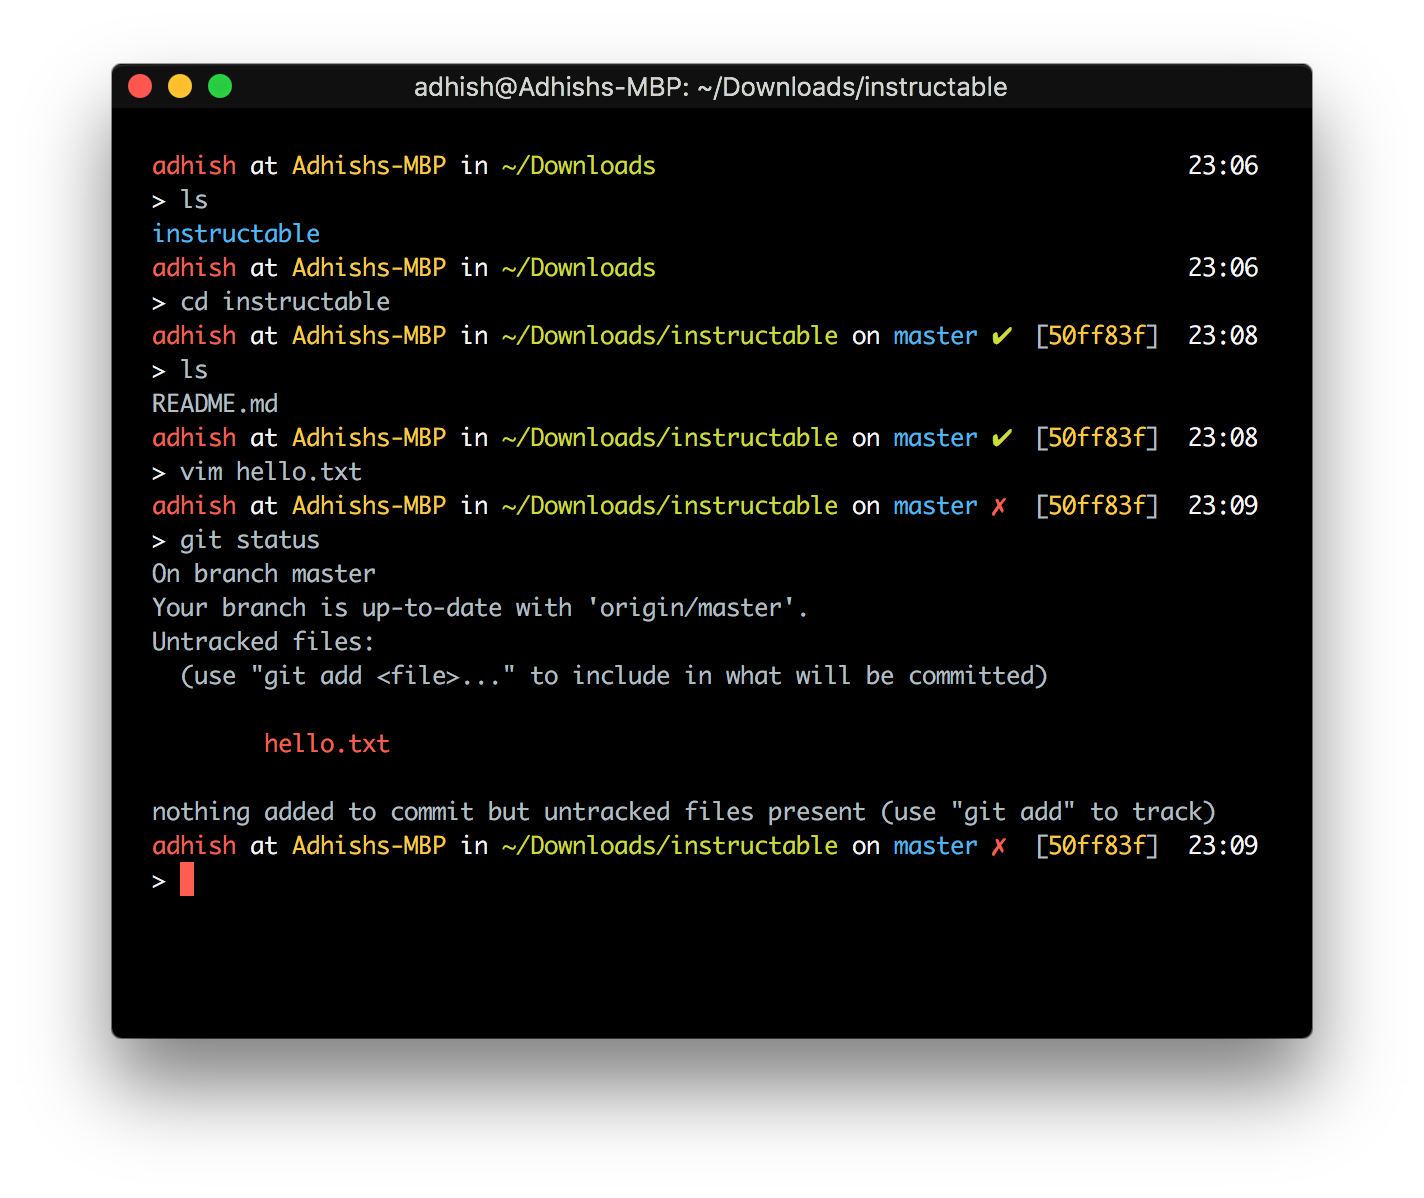The width and height of the screenshot is (1424, 1198).
Task: Expand the commit hash on the last prompt
Action: [x=1096, y=845]
